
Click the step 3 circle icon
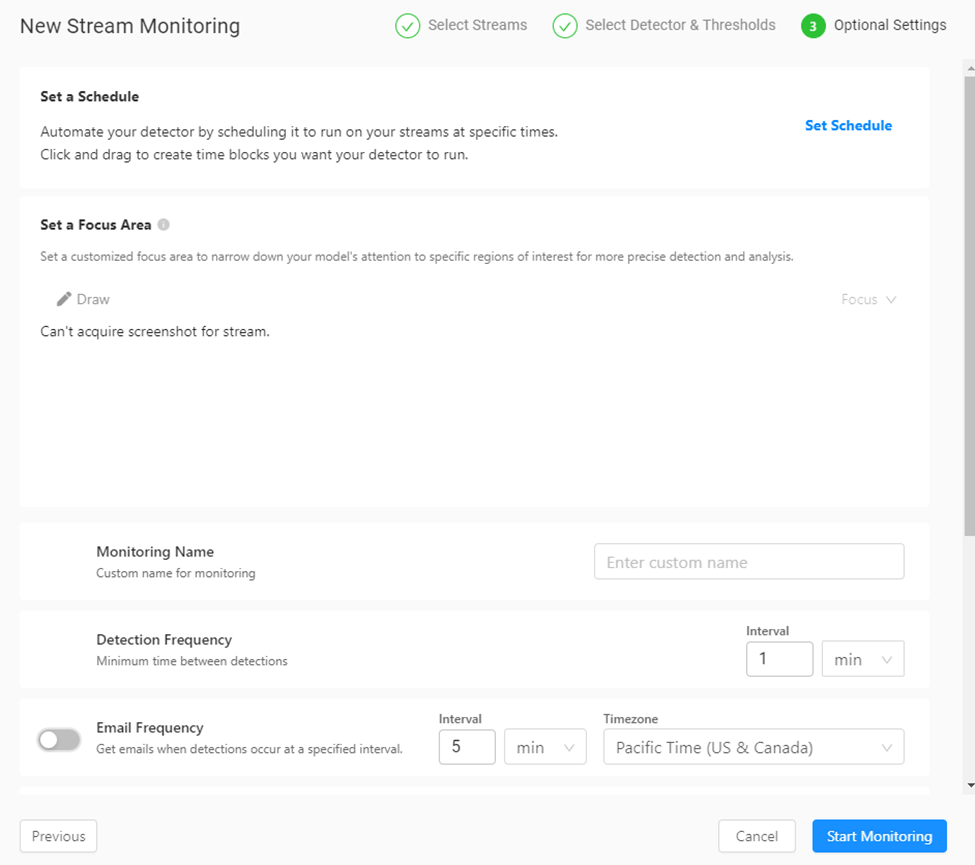[813, 26]
